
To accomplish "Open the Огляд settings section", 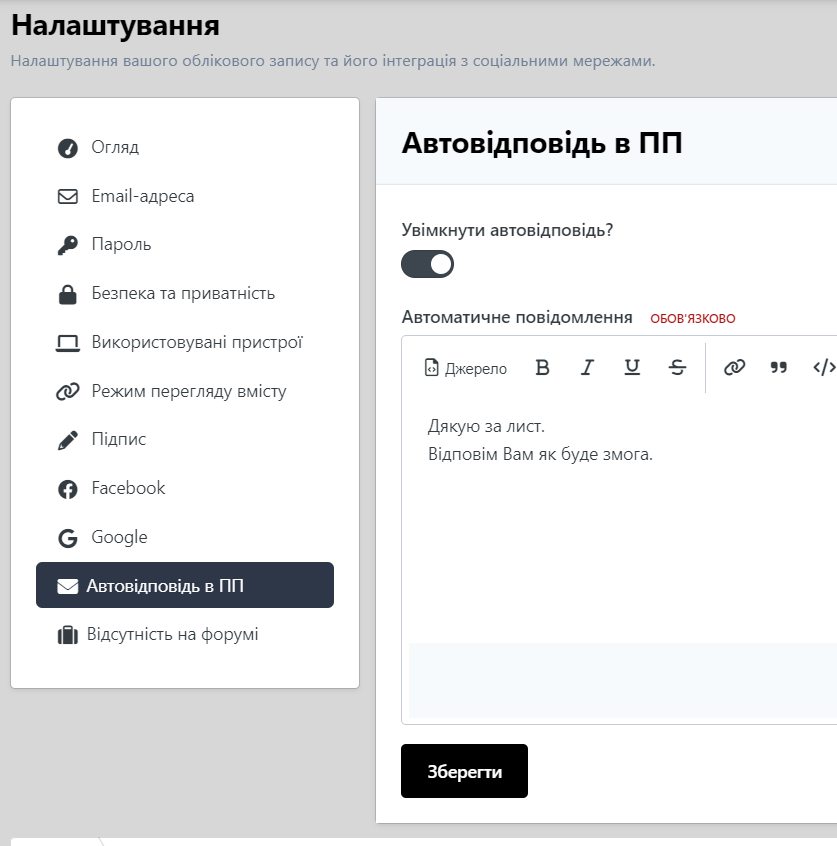I will (x=115, y=148).
